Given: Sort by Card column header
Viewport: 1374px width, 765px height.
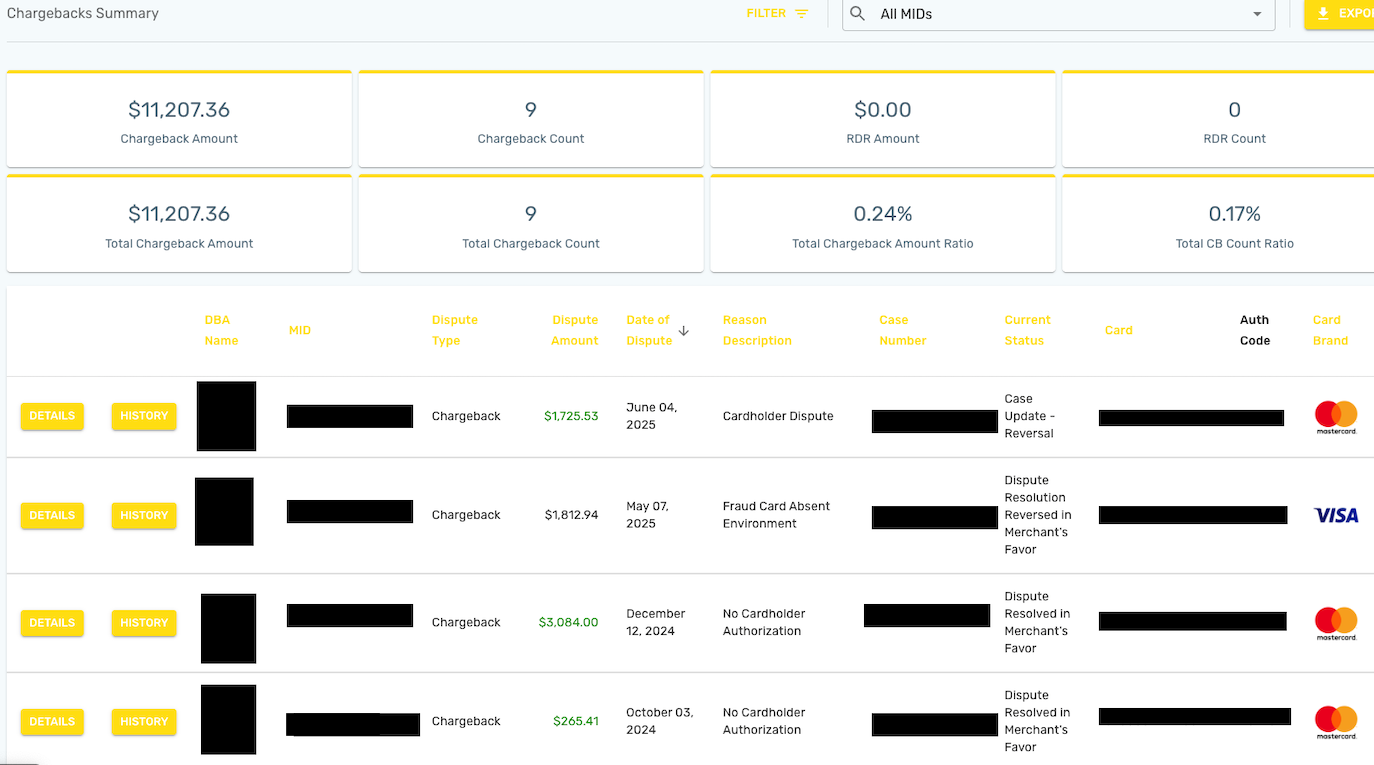Looking at the screenshot, I should (1119, 330).
